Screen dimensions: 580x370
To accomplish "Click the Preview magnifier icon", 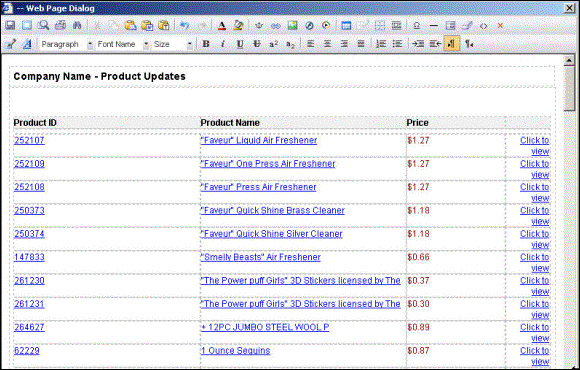I will 43,26.
